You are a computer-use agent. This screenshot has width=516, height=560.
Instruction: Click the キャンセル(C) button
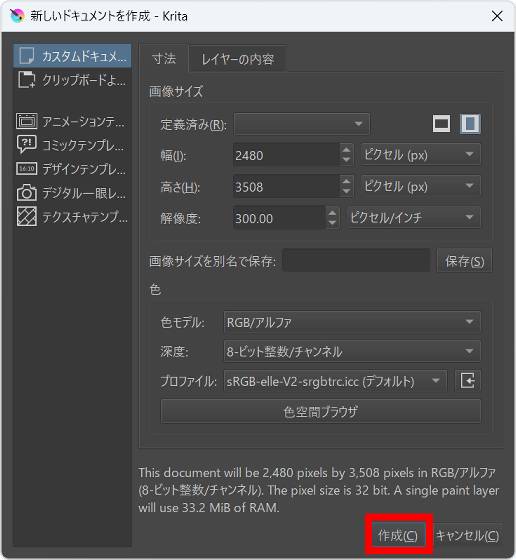click(x=467, y=535)
